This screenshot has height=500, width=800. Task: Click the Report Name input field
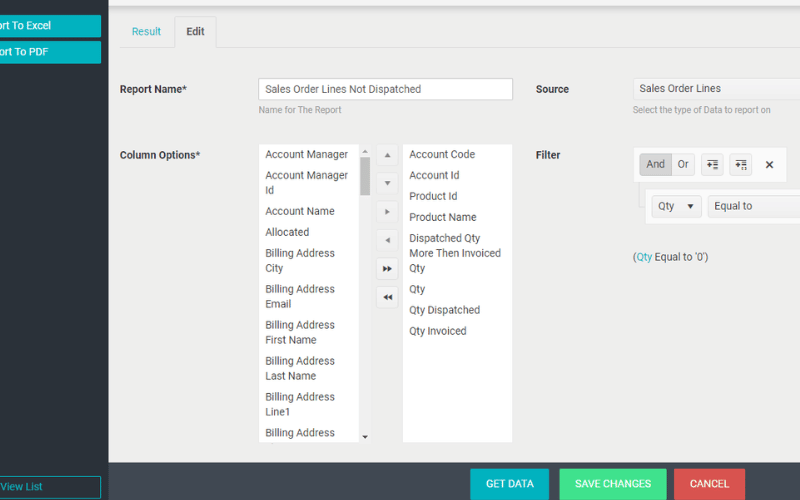385,89
